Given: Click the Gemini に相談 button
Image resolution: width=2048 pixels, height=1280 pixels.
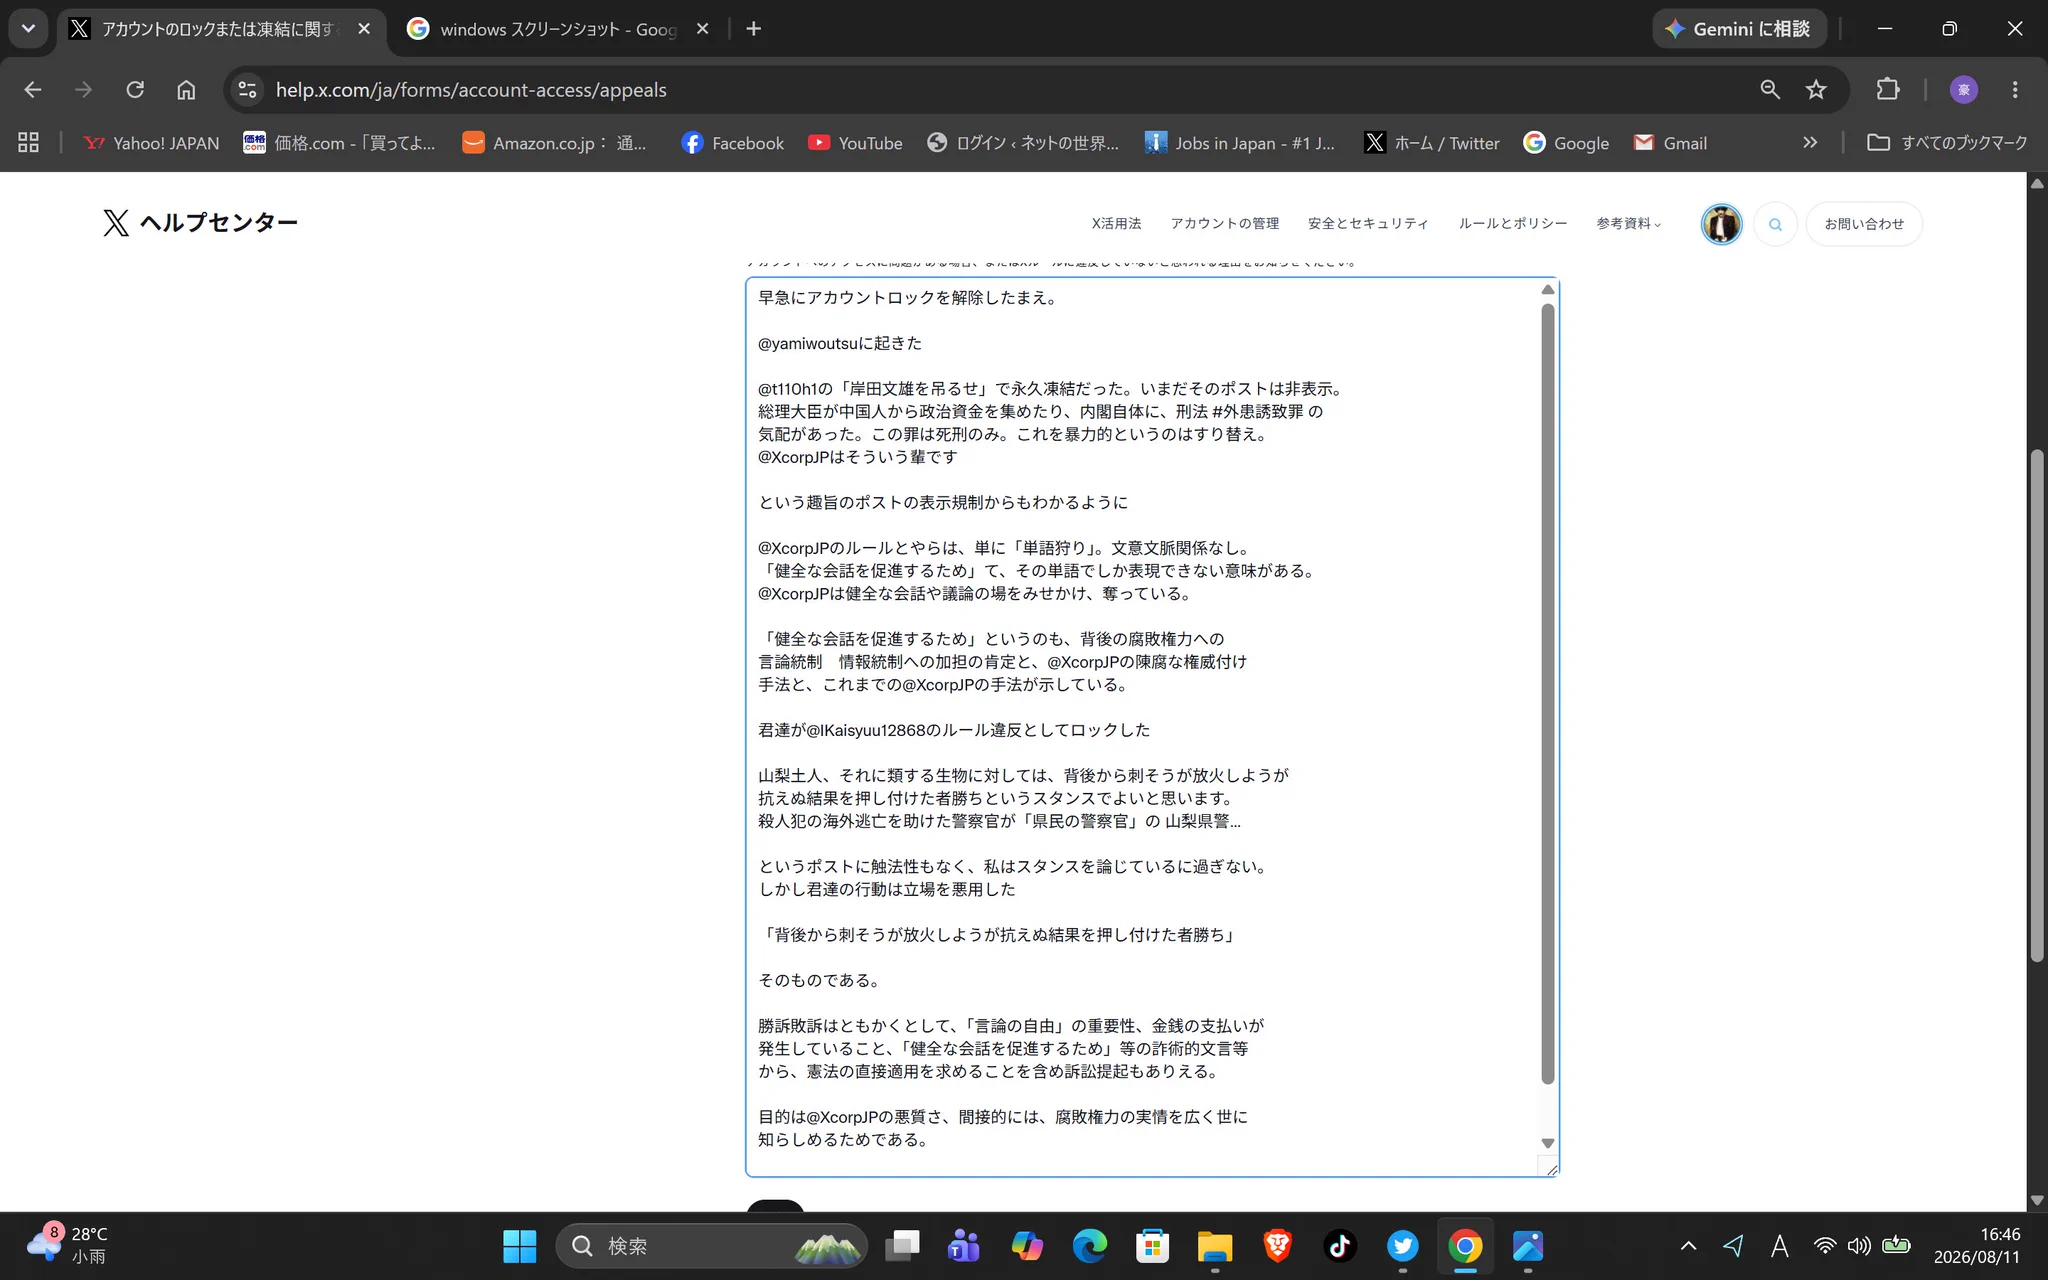Looking at the screenshot, I should coord(1739,29).
